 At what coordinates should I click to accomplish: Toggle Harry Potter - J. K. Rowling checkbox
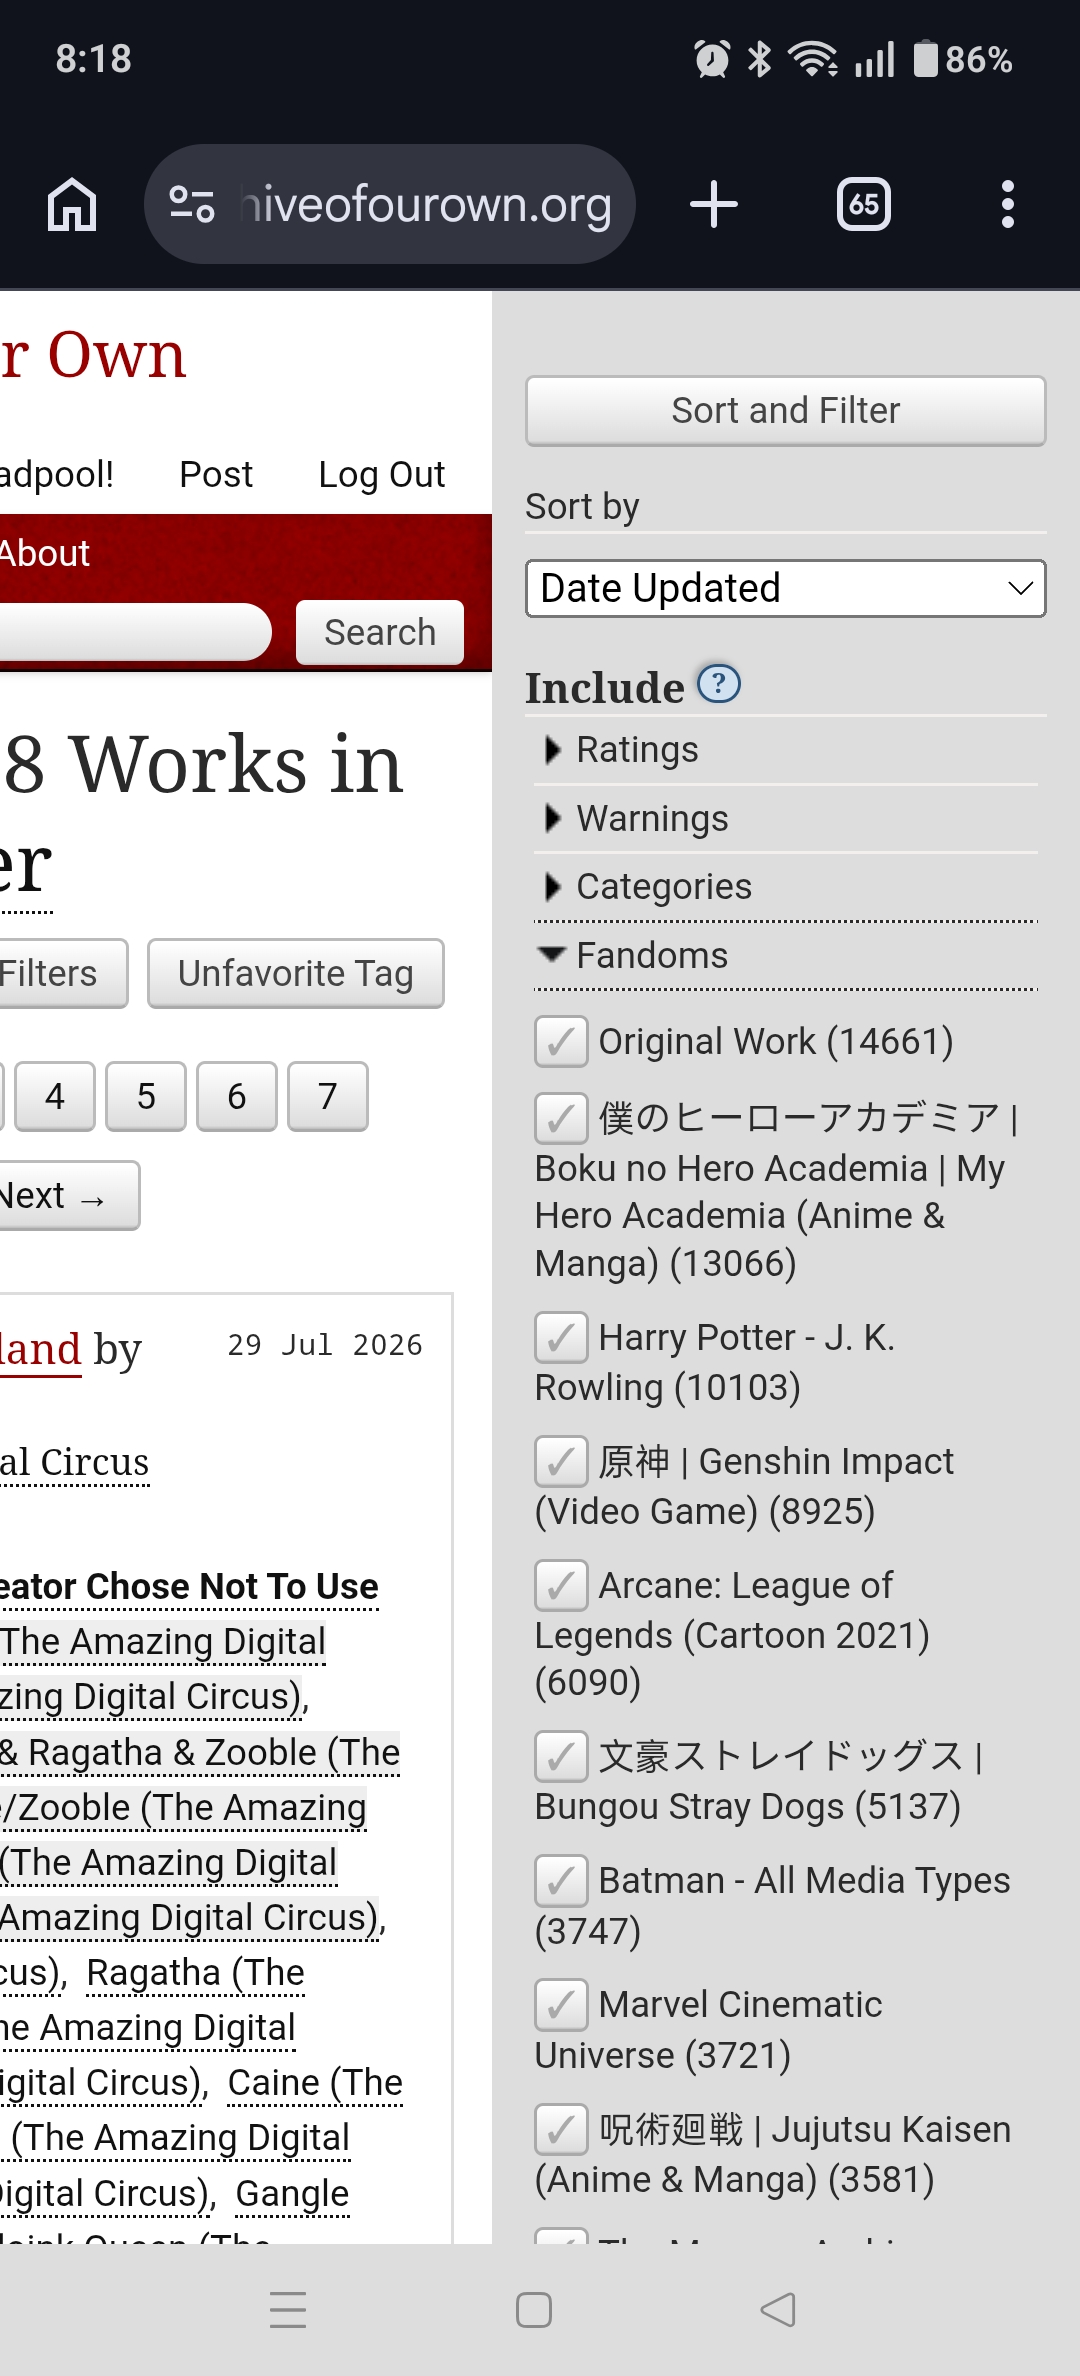click(x=561, y=1338)
